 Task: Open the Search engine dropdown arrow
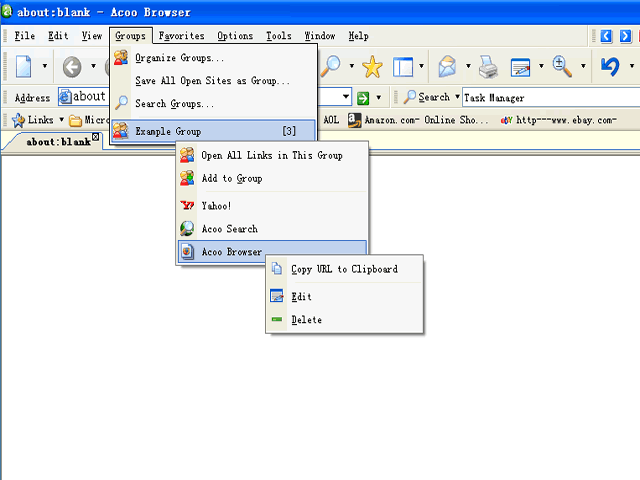click(x=457, y=97)
